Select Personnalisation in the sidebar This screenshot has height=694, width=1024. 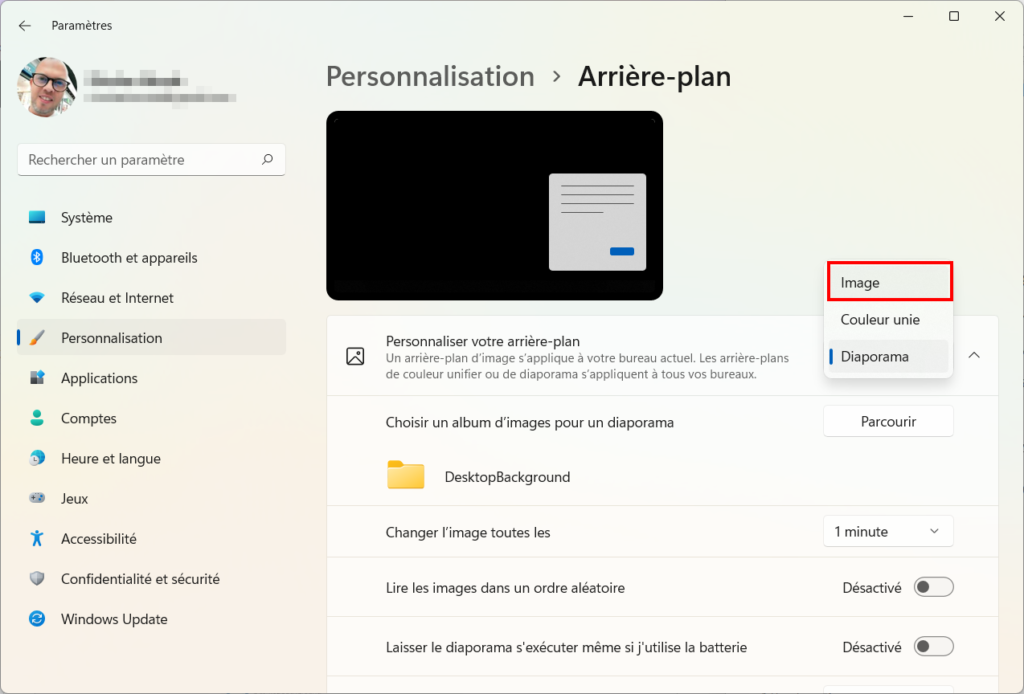[152, 338]
